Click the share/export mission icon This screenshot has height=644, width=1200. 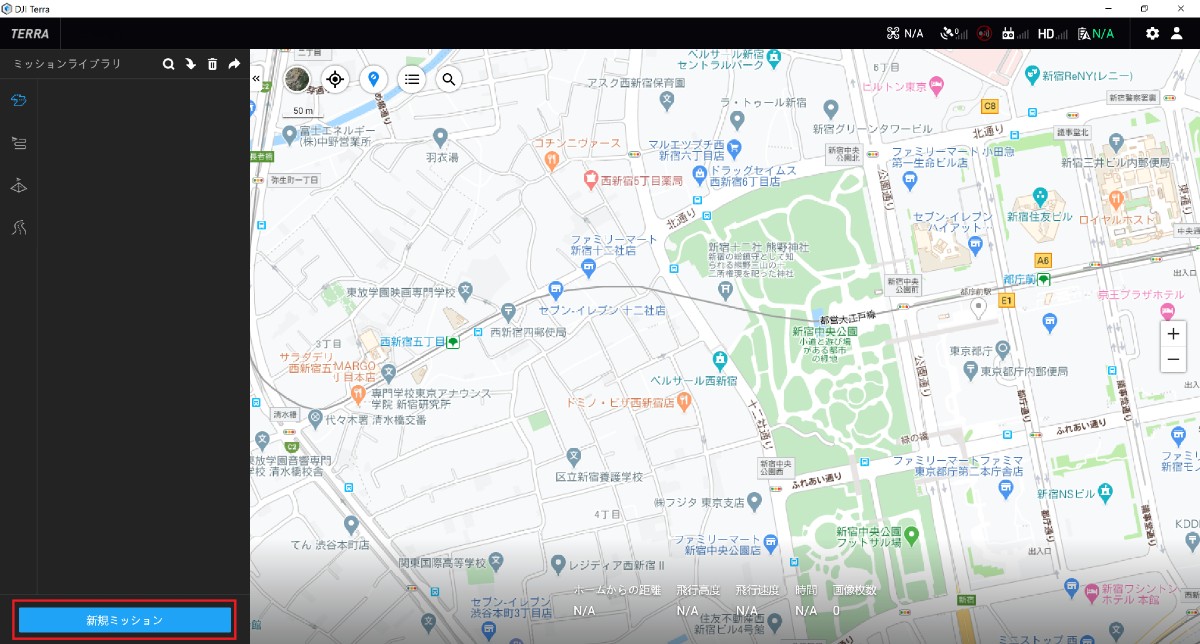click(x=234, y=64)
